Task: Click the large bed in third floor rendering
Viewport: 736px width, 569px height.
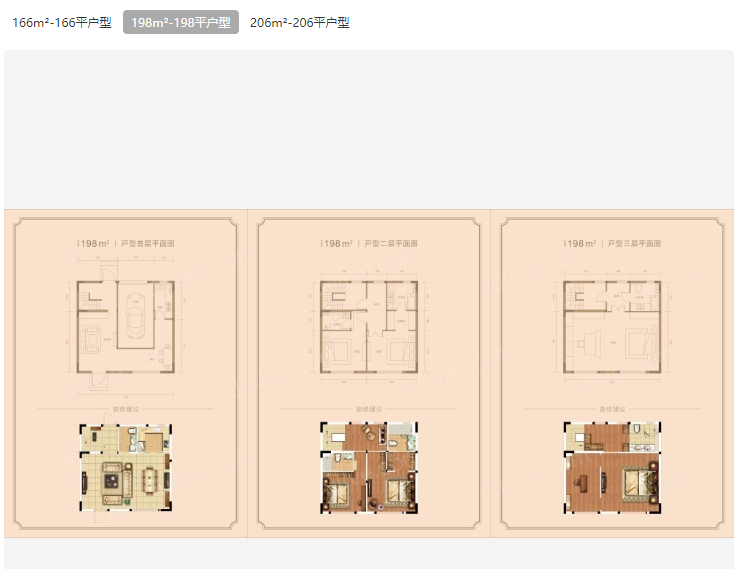Action: pos(638,486)
